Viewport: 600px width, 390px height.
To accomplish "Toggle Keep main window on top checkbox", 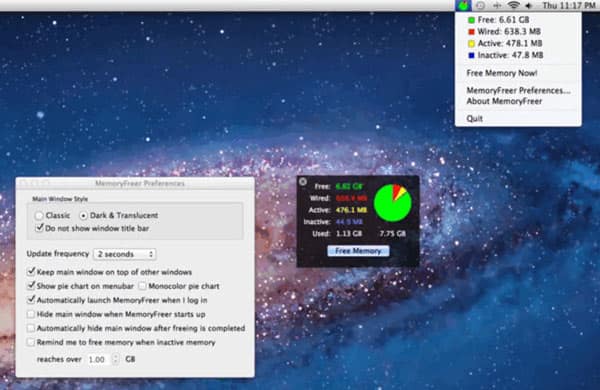I will pos(31,272).
